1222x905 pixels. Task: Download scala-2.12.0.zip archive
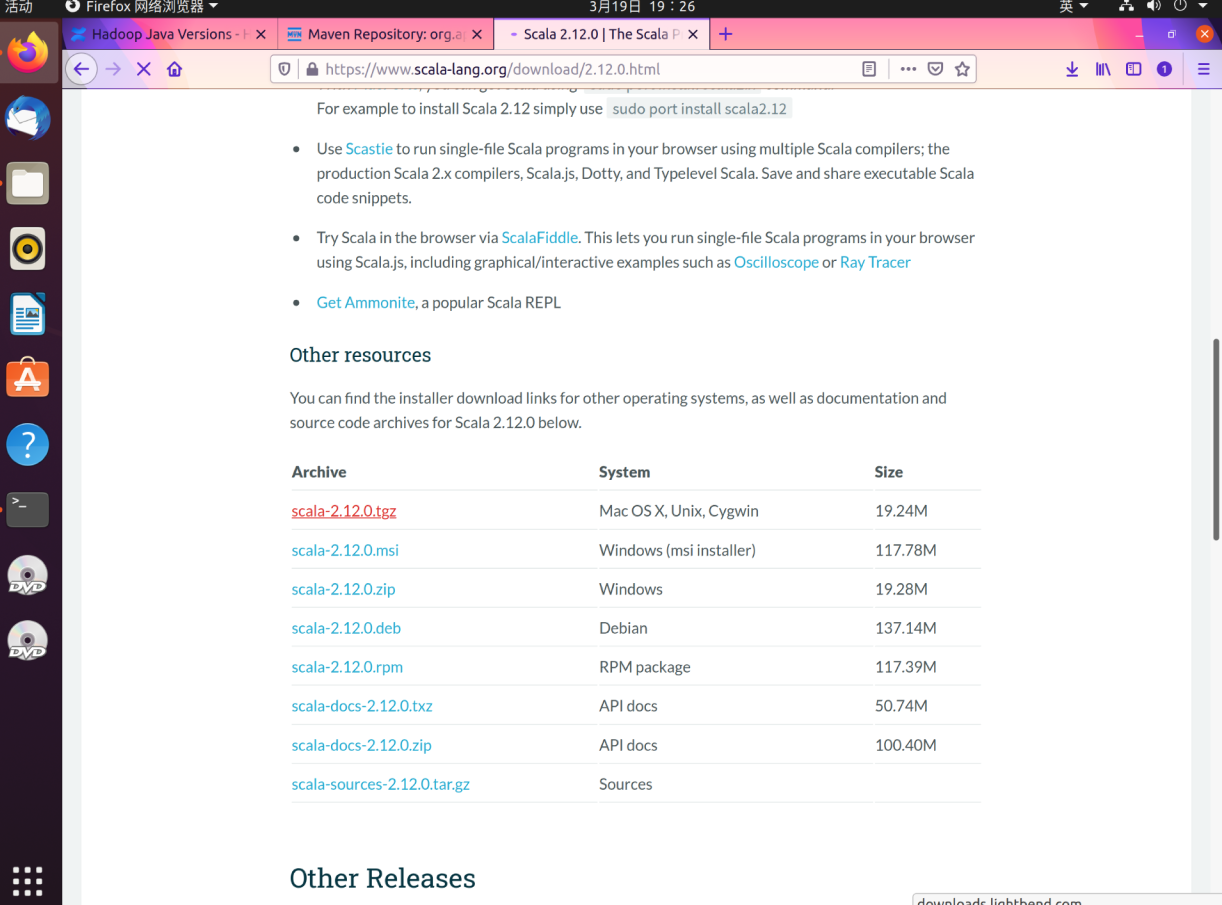tap(343, 589)
